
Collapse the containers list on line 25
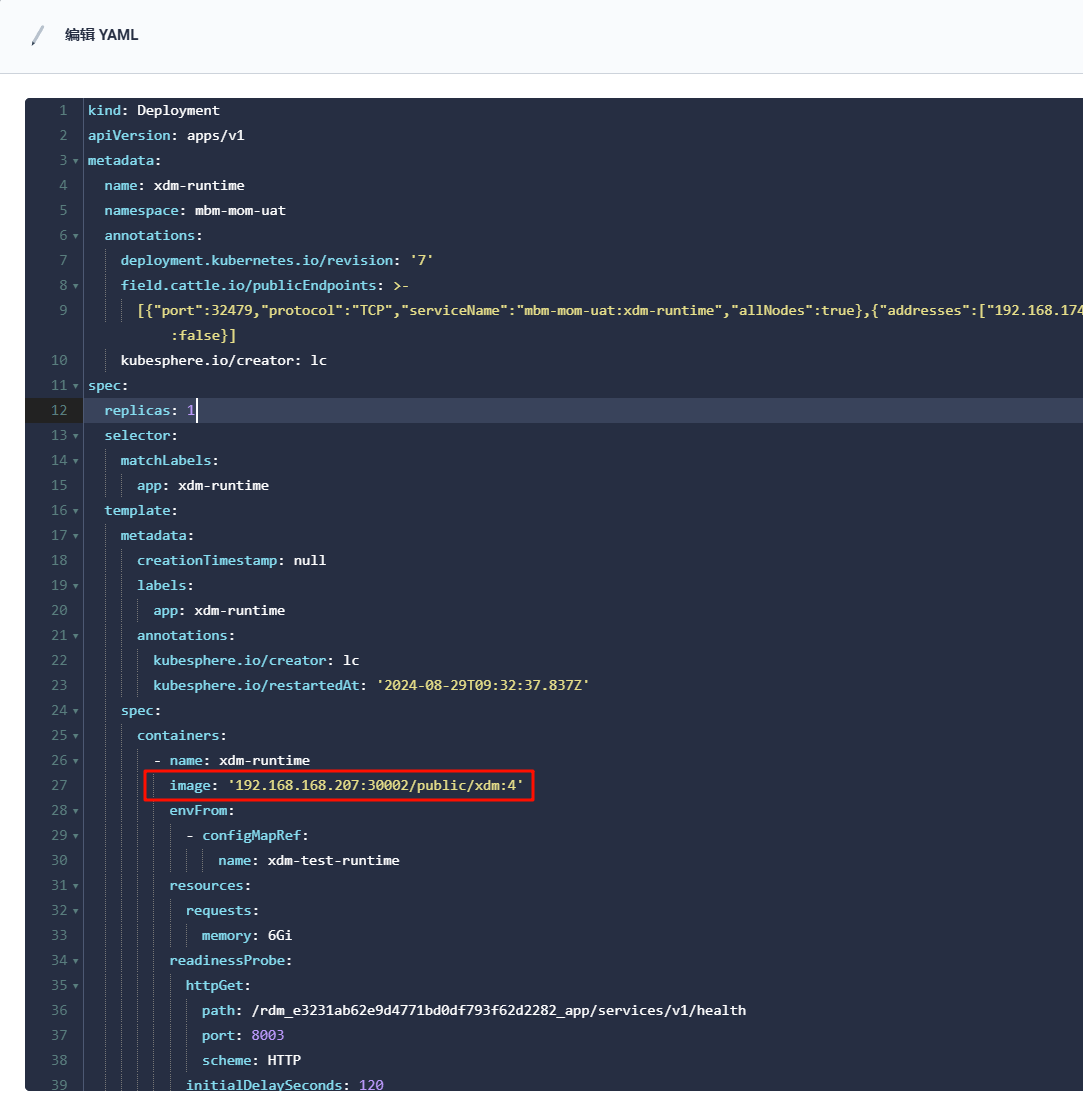click(x=76, y=735)
